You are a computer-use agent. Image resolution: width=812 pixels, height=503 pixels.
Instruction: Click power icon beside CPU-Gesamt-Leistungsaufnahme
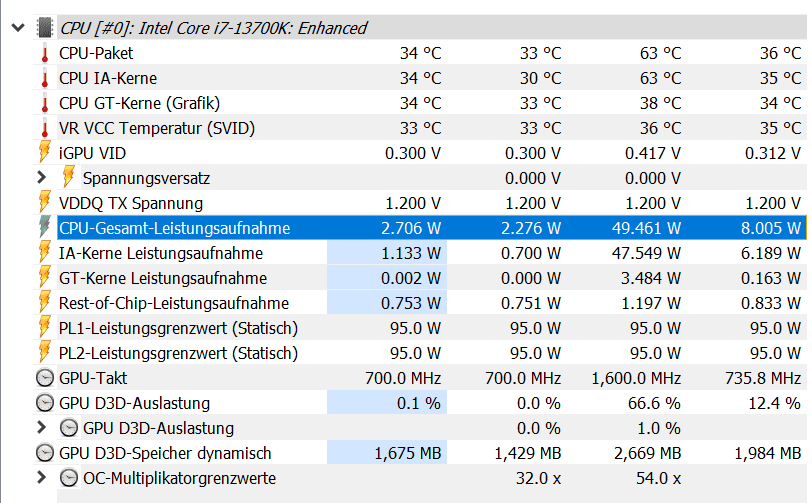click(x=45, y=227)
